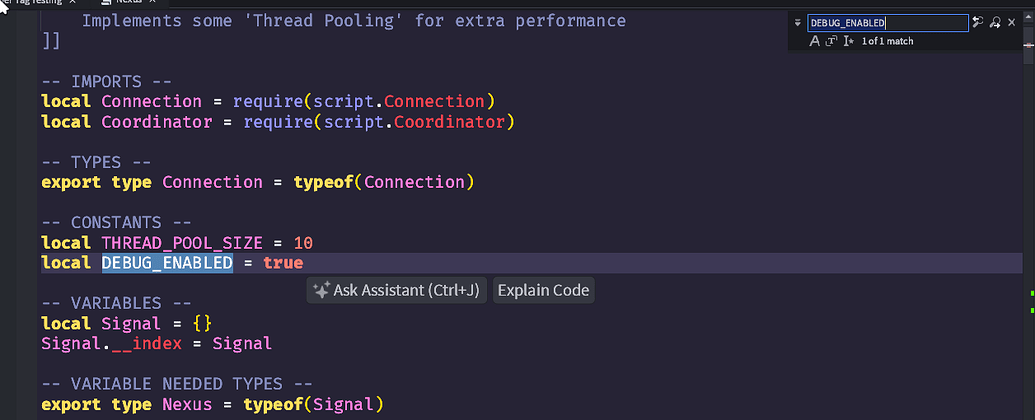This screenshot has height=420, width=1035.
Task: Toggle Whole Word search option
Action: pyautogui.click(x=831, y=41)
